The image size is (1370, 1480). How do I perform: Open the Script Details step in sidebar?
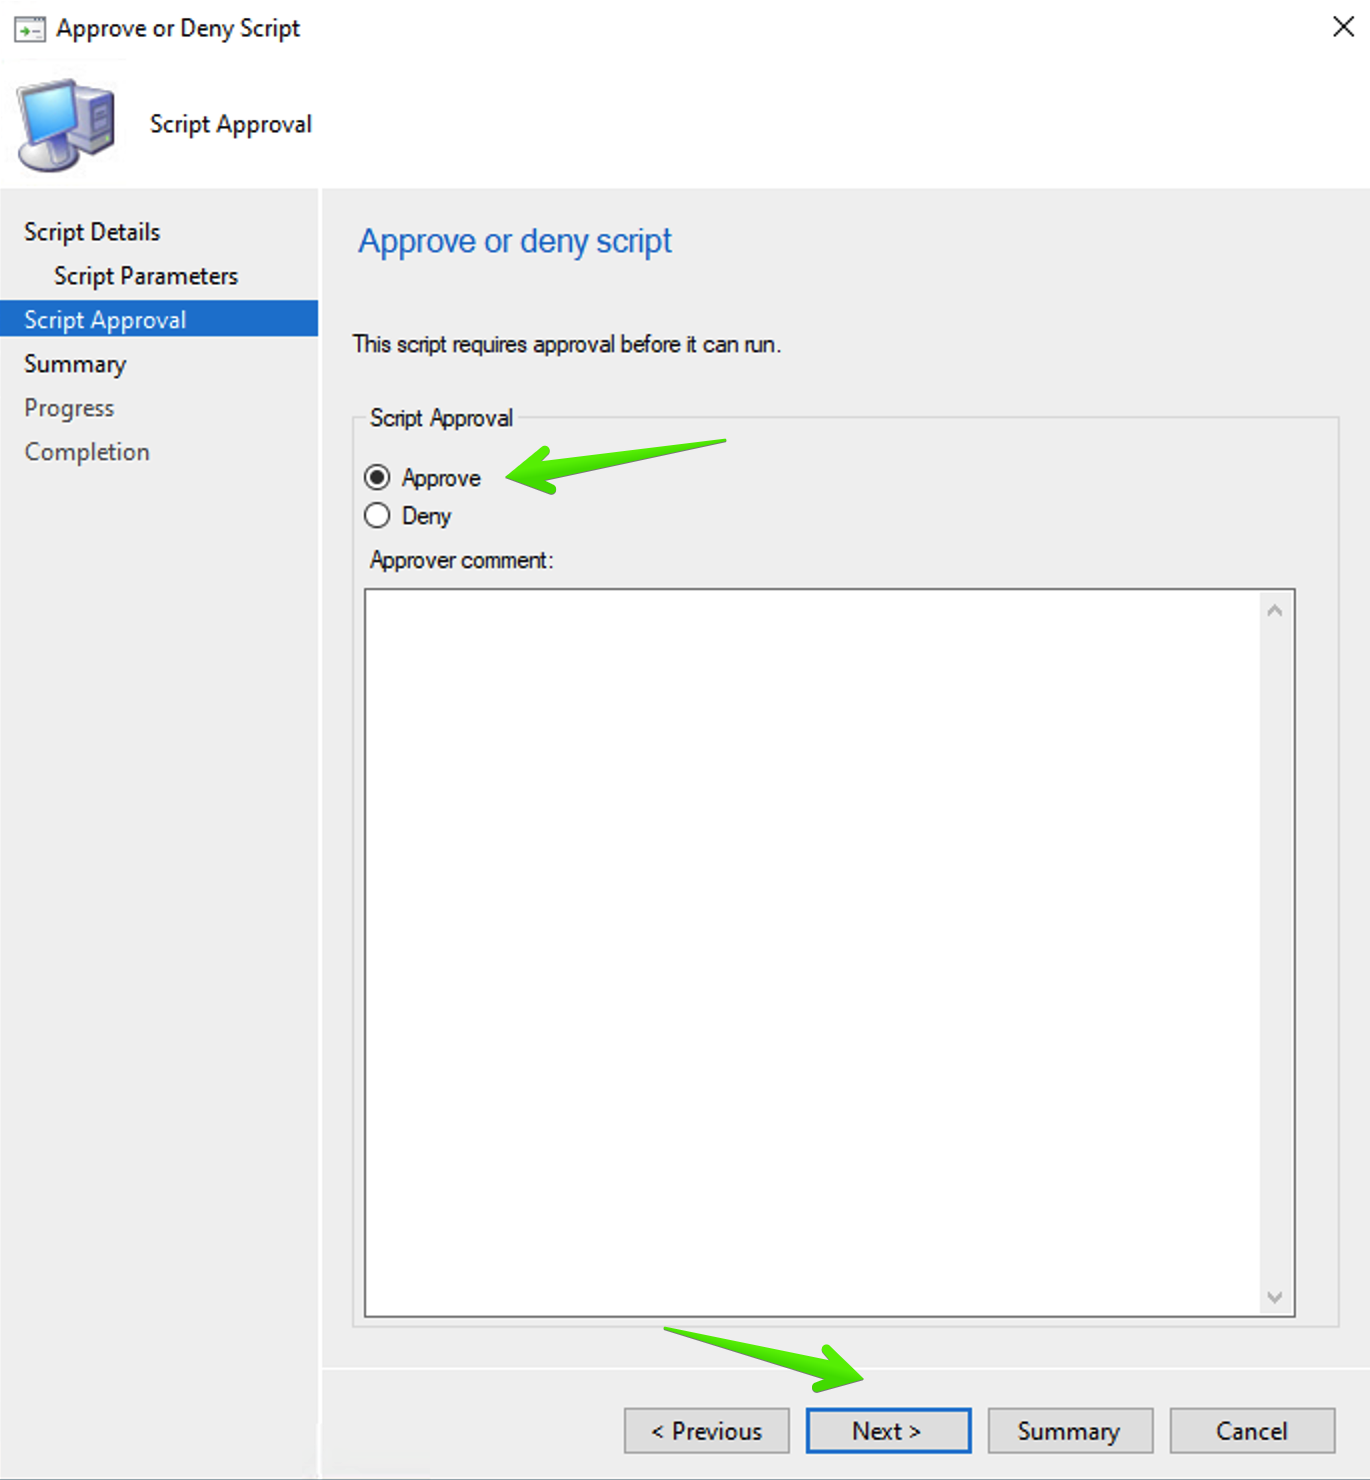(92, 232)
